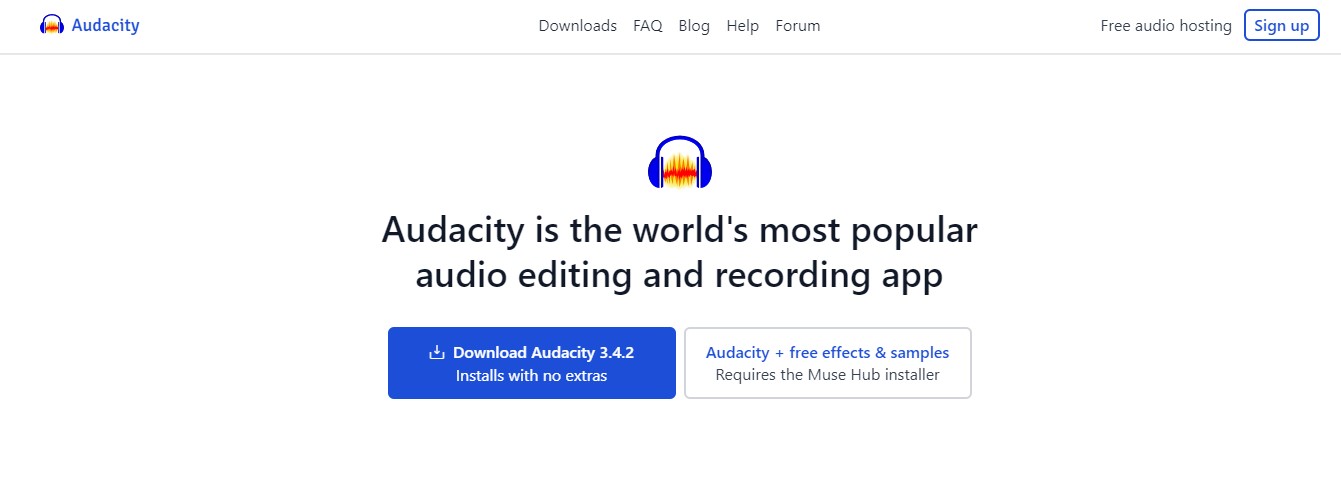Click the Sign up button
The width and height of the screenshot is (1341, 483).
pyautogui.click(x=1281, y=26)
